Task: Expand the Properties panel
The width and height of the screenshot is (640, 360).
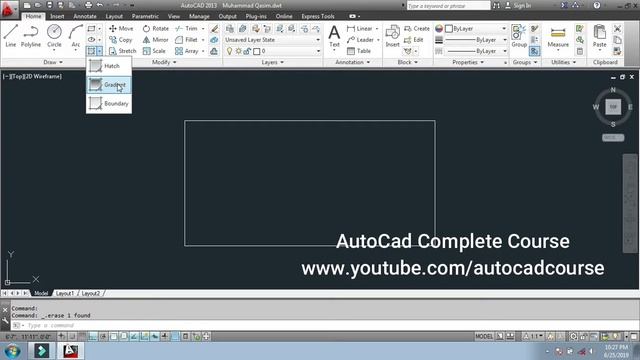Action: tap(468, 62)
